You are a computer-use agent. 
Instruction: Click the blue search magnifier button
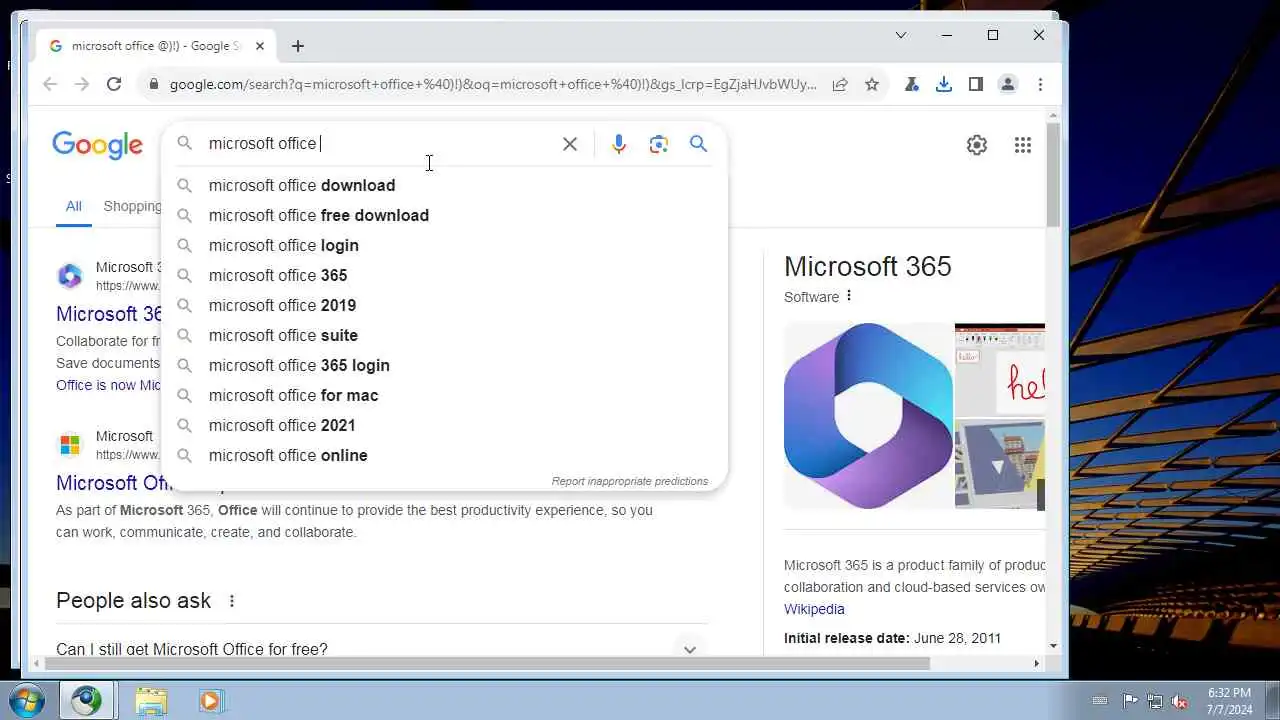click(x=699, y=144)
